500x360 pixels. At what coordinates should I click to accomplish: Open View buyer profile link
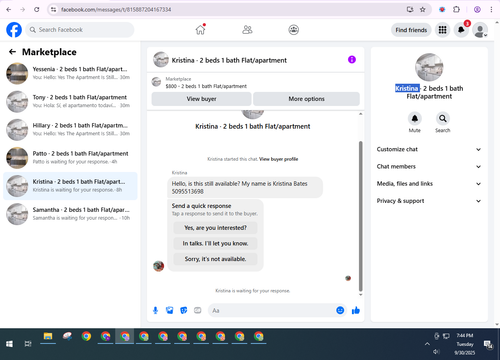(278, 159)
